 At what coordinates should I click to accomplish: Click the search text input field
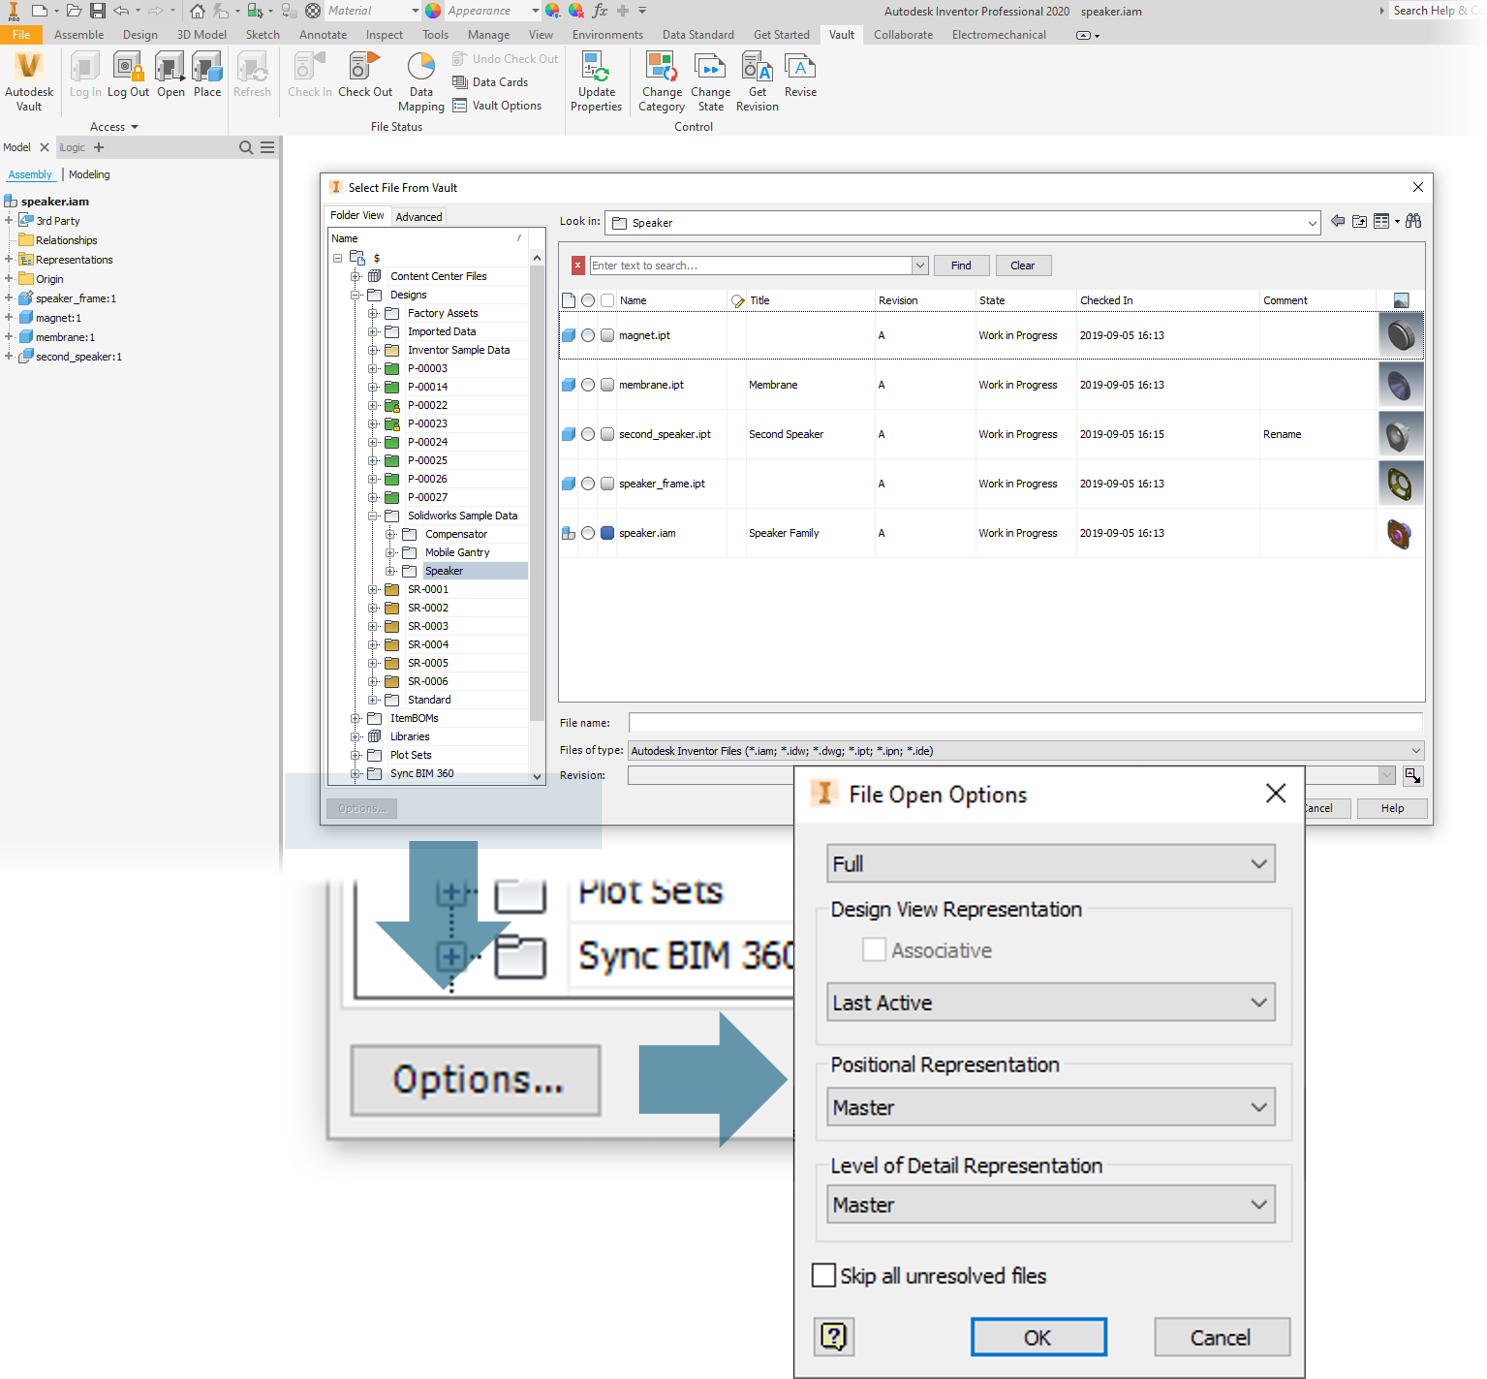click(x=750, y=265)
